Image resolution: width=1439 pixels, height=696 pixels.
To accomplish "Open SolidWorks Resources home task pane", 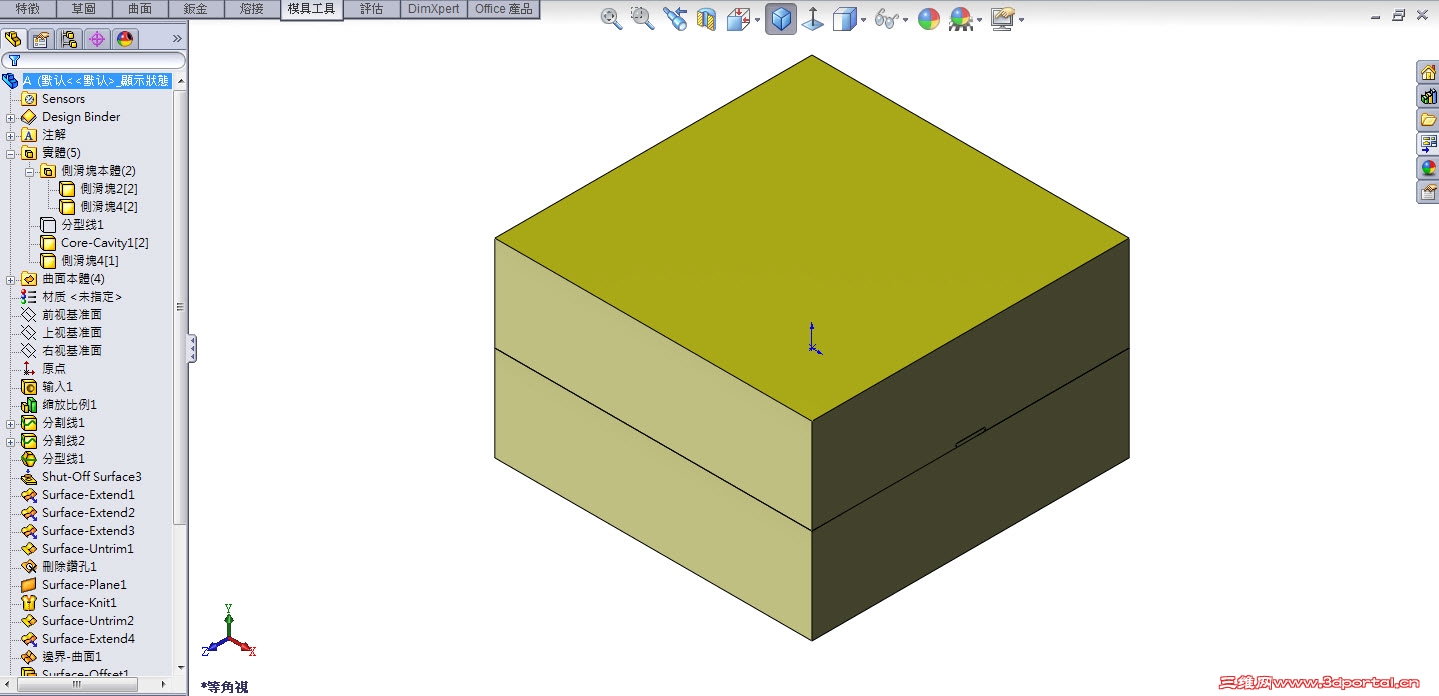I will 1428,72.
